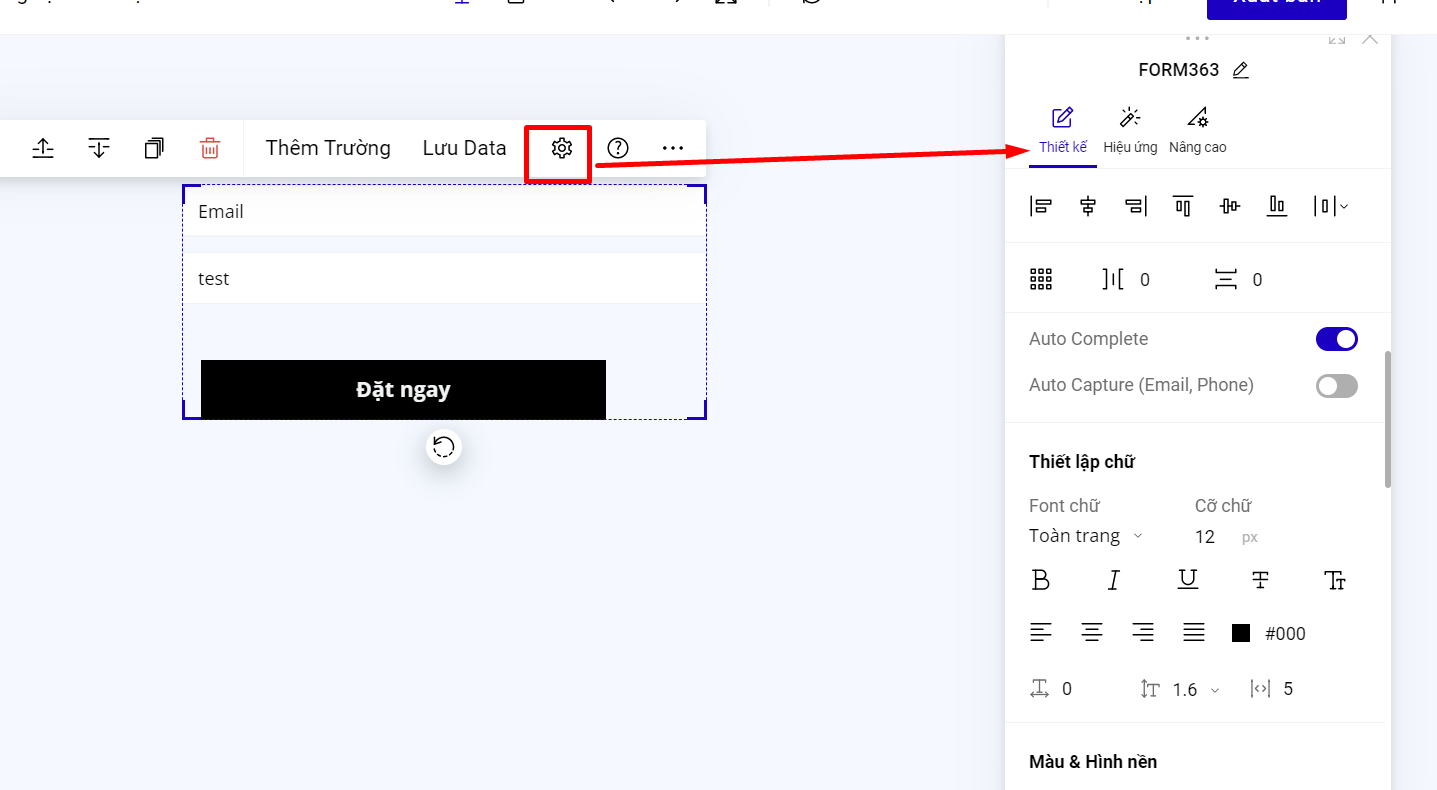This screenshot has width=1437, height=790.
Task: Enable Auto Capture (Email, Phone) toggle
Action: tap(1336, 385)
